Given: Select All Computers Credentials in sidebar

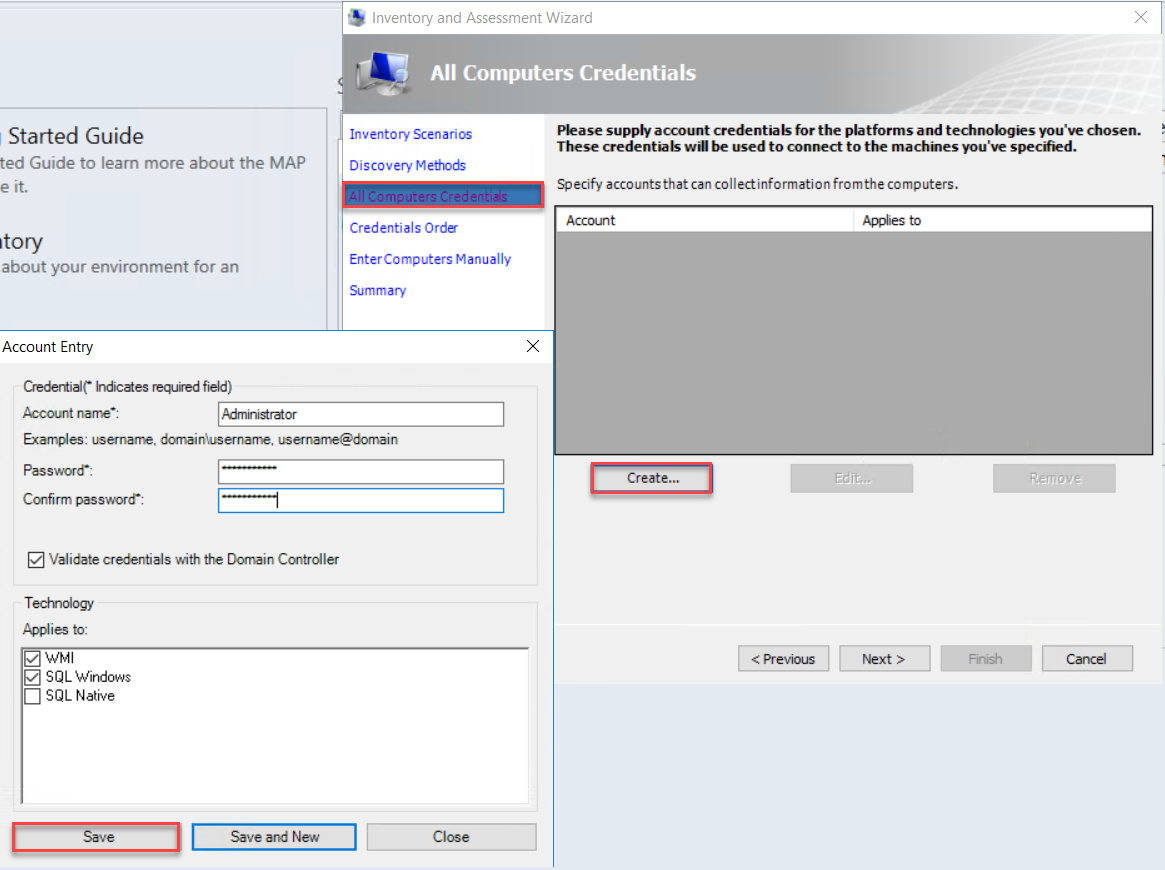Looking at the screenshot, I should tap(428, 197).
